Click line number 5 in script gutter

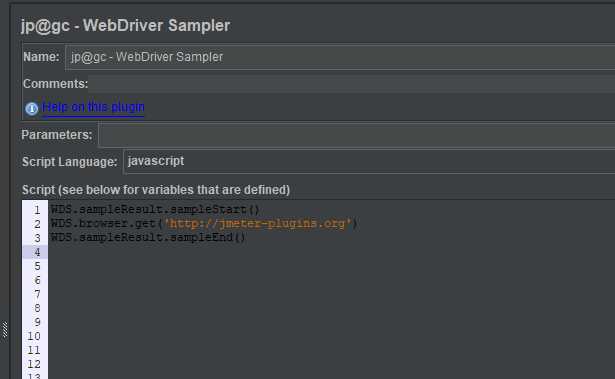point(37,266)
